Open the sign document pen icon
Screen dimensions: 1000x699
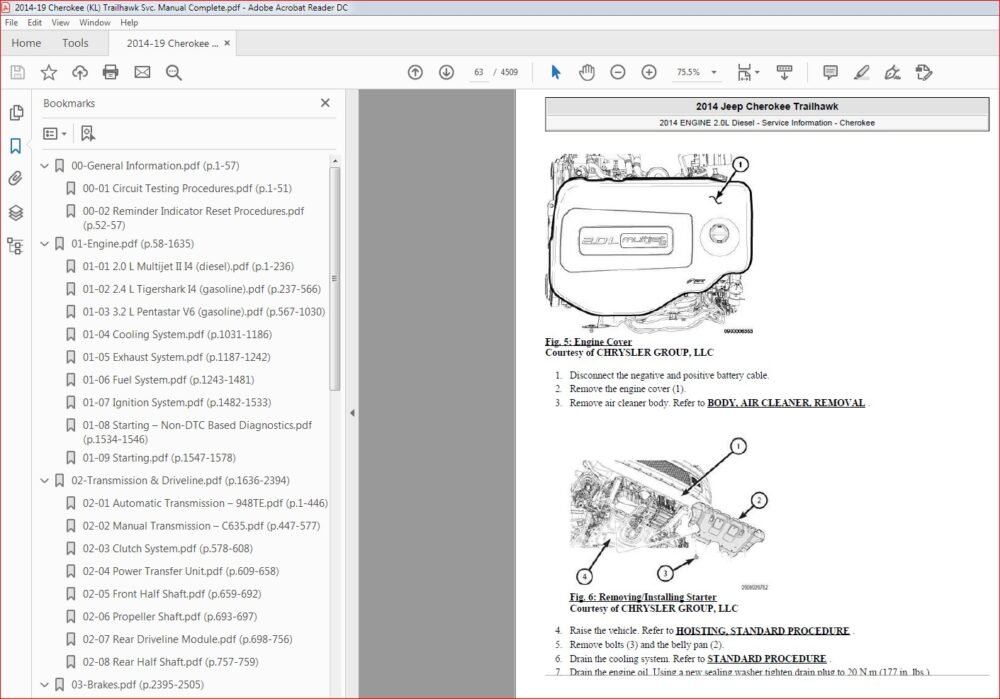[x=893, y=72]
